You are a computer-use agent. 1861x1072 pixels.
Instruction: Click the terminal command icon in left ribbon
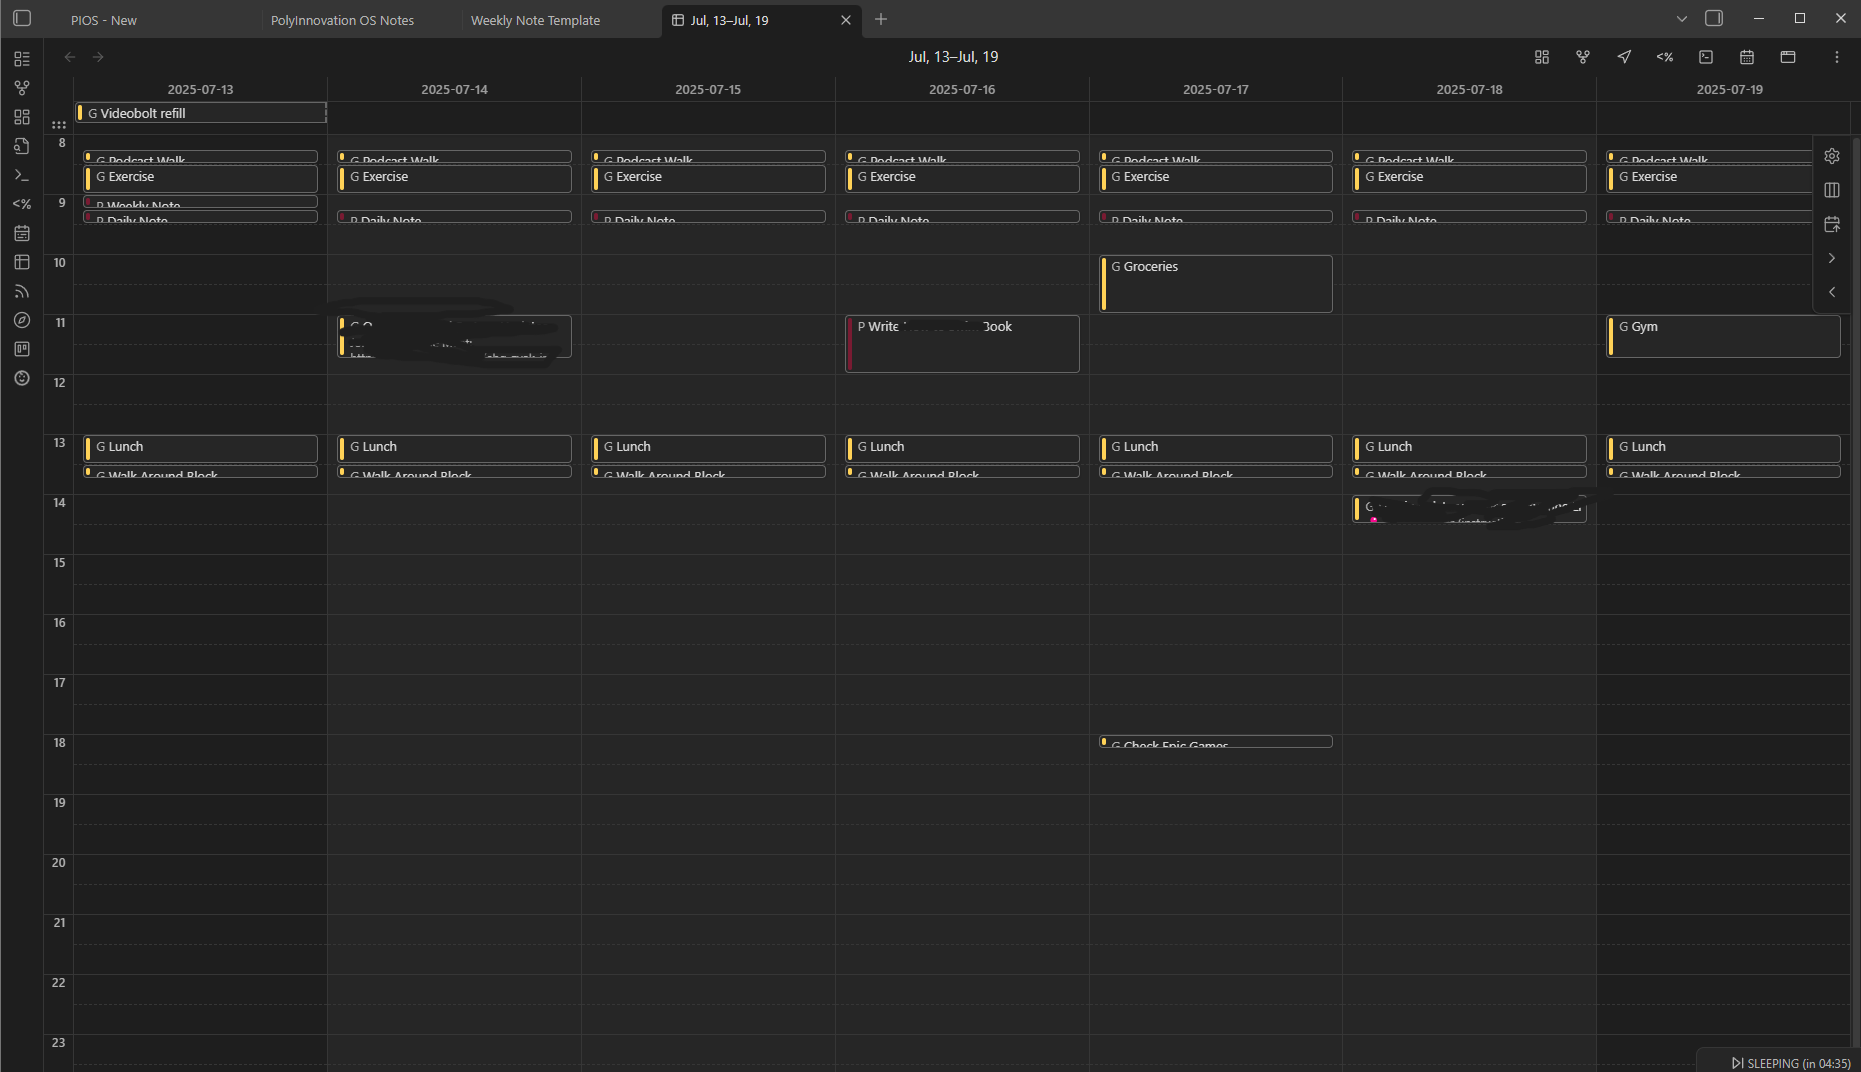pos(22,175)
